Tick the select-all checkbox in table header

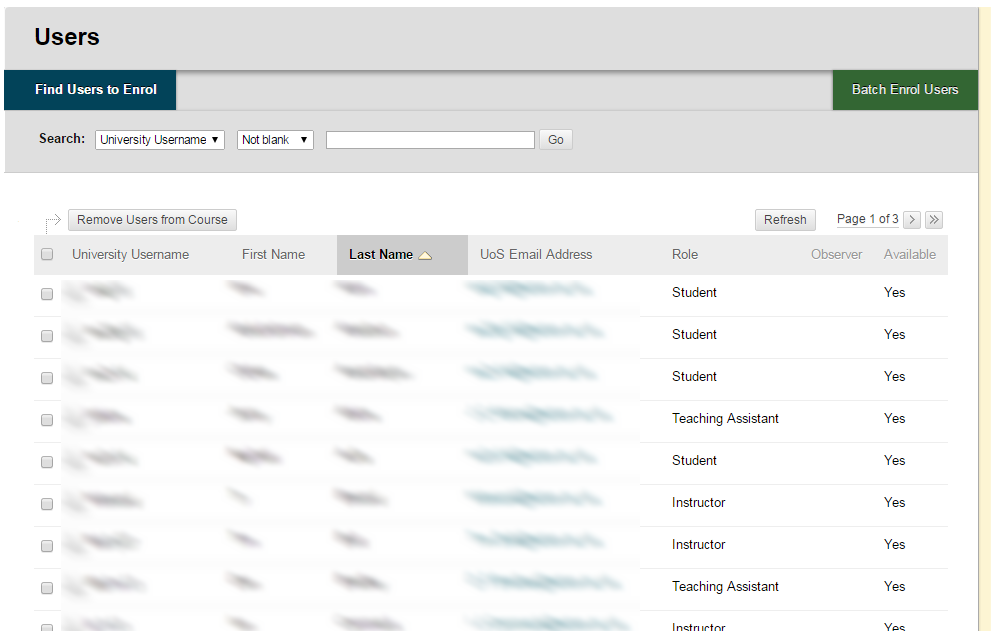click(x=47, y=255)
